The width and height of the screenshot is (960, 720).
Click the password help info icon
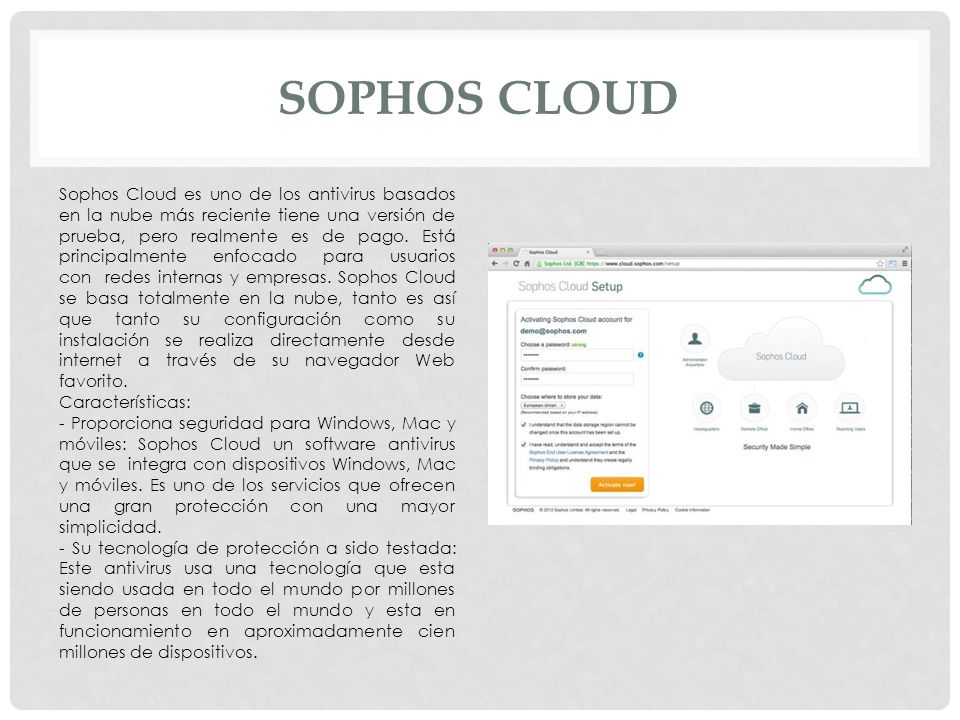640,355
